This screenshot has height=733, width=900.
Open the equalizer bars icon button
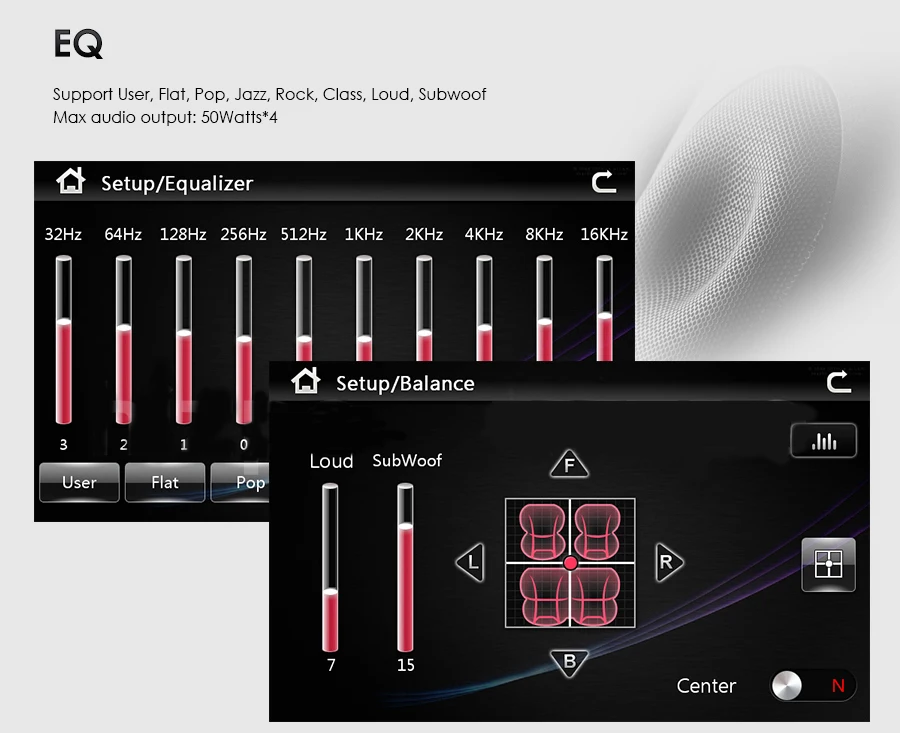click(x=824, y=440)
